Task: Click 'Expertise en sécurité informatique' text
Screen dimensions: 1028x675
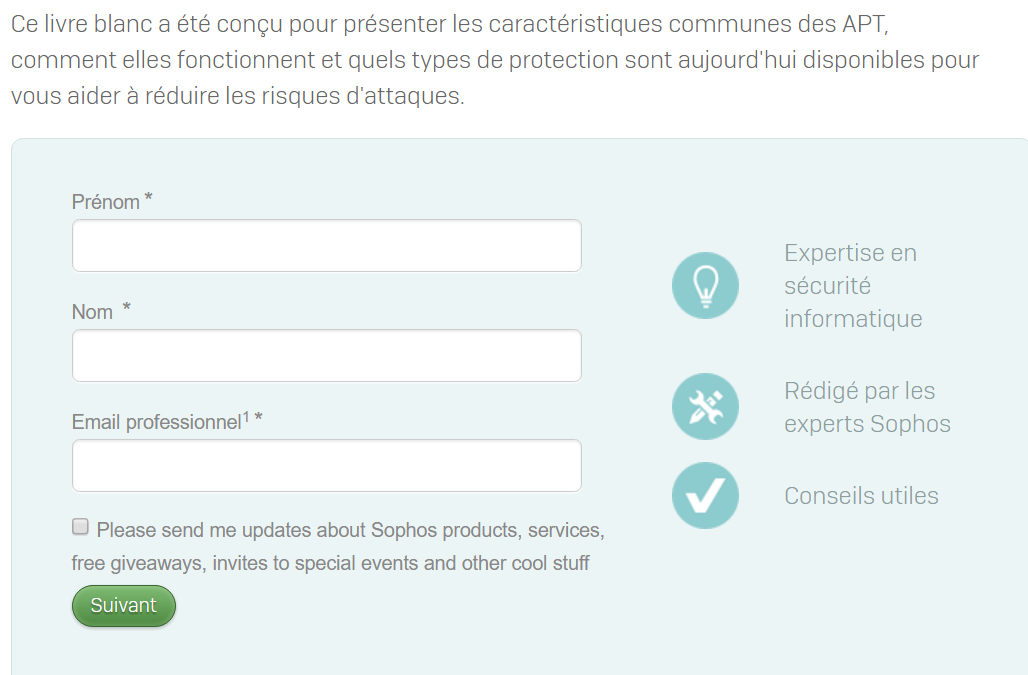Action: tap(853, 286)
